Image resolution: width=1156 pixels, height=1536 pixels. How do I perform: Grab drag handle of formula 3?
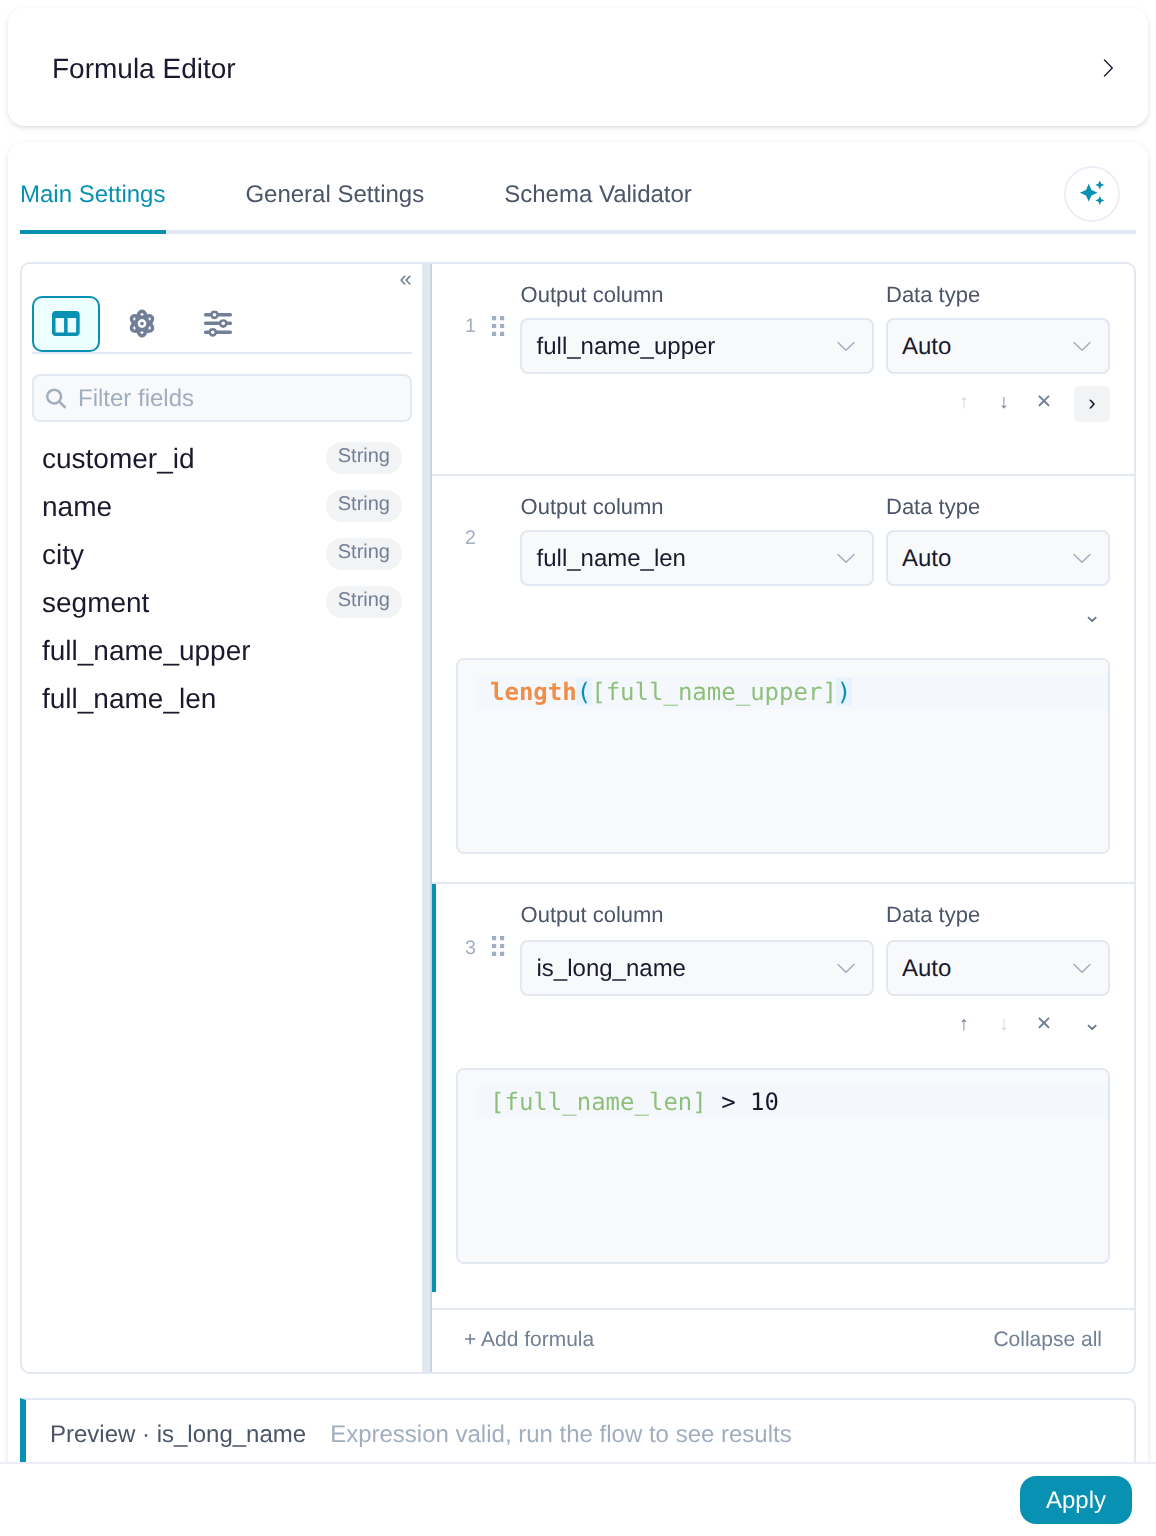pyautogui.click(x=498, y=947)
